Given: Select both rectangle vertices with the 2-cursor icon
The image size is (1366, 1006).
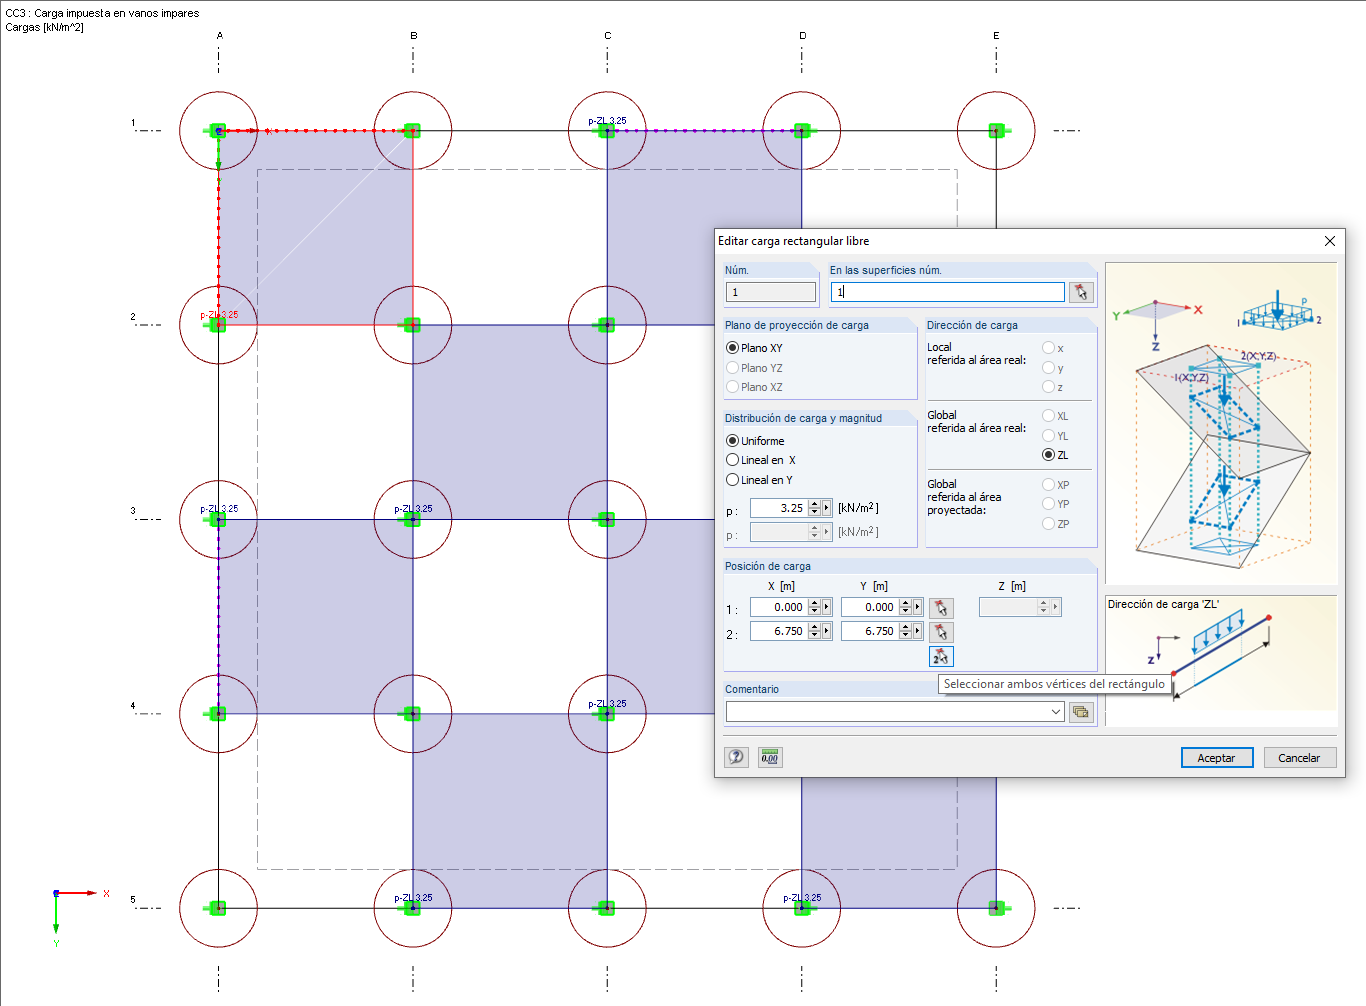Looking at the screenshot, I should [941, 657].
